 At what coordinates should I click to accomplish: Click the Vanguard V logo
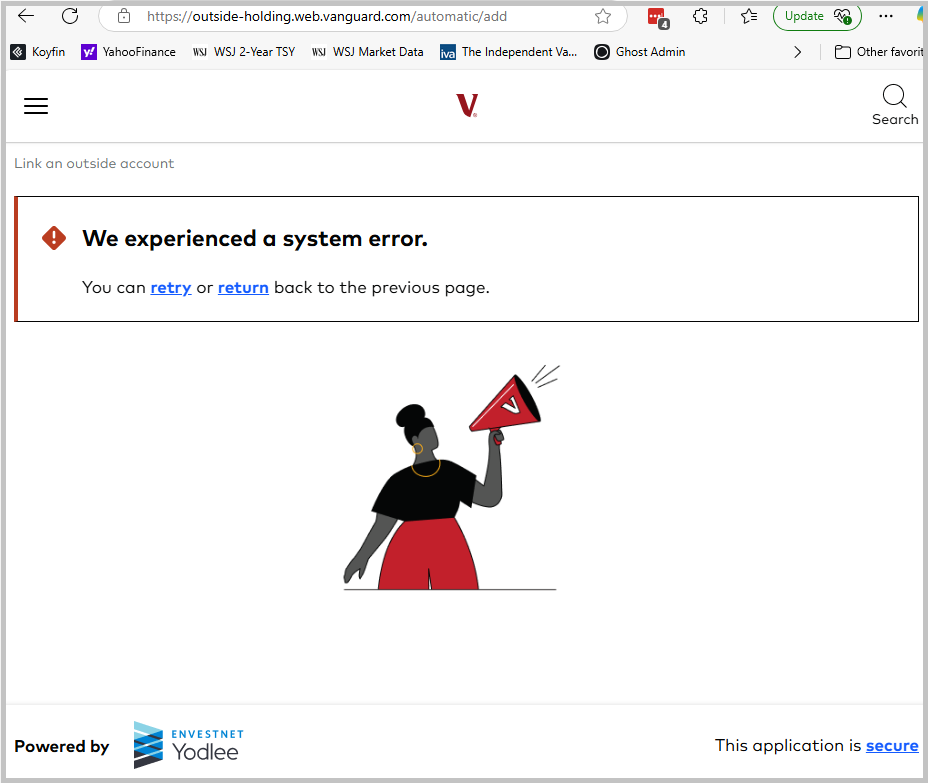[x=467, y=105]
